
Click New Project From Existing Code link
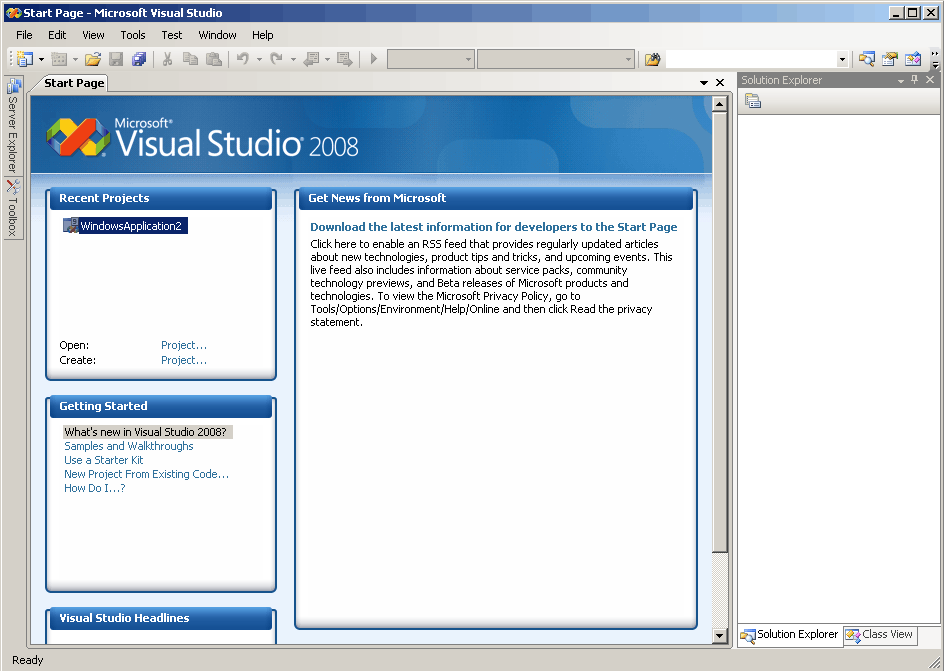146,474
